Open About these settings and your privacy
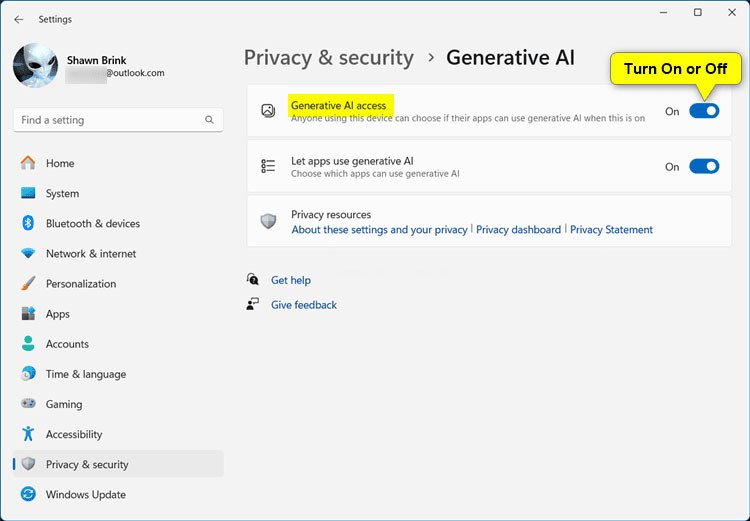The width and height of the screenshot is (750, 521). (379, 230)
